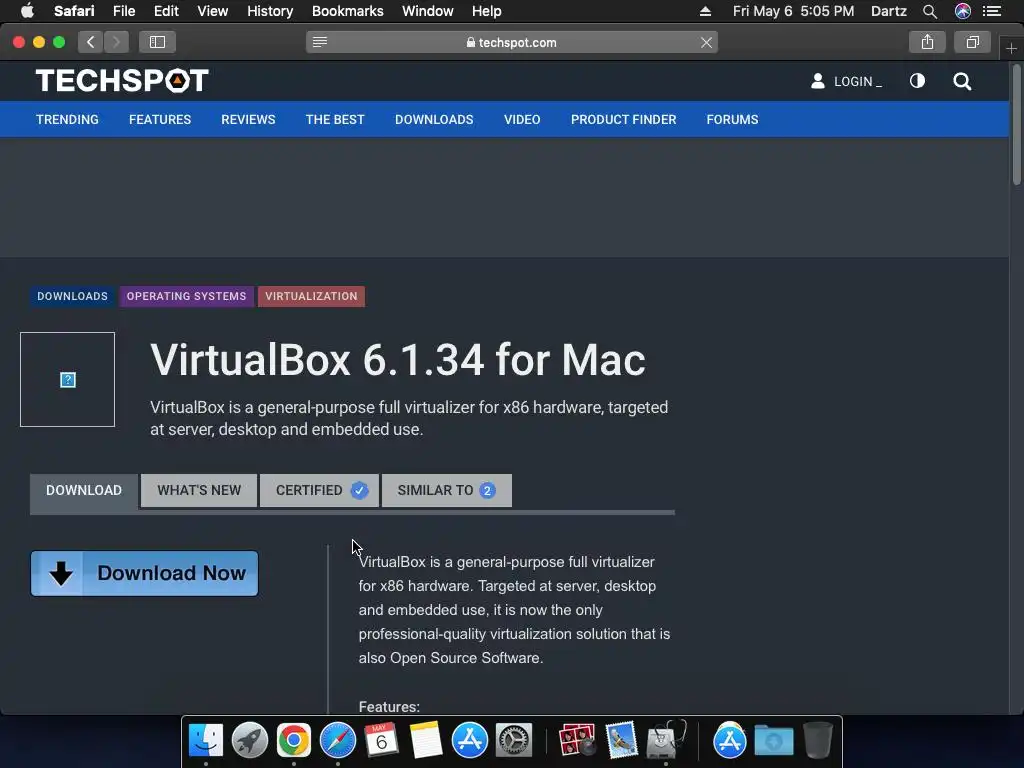
Task: Show all tabs overview button
Action: click(972, 42)
